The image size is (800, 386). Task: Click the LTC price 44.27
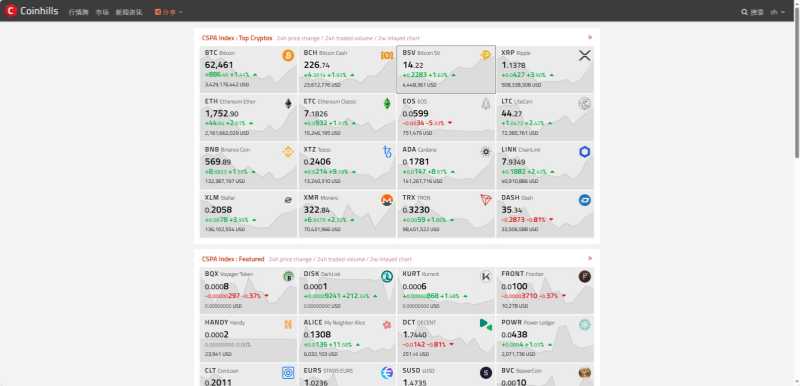point(512,114)
